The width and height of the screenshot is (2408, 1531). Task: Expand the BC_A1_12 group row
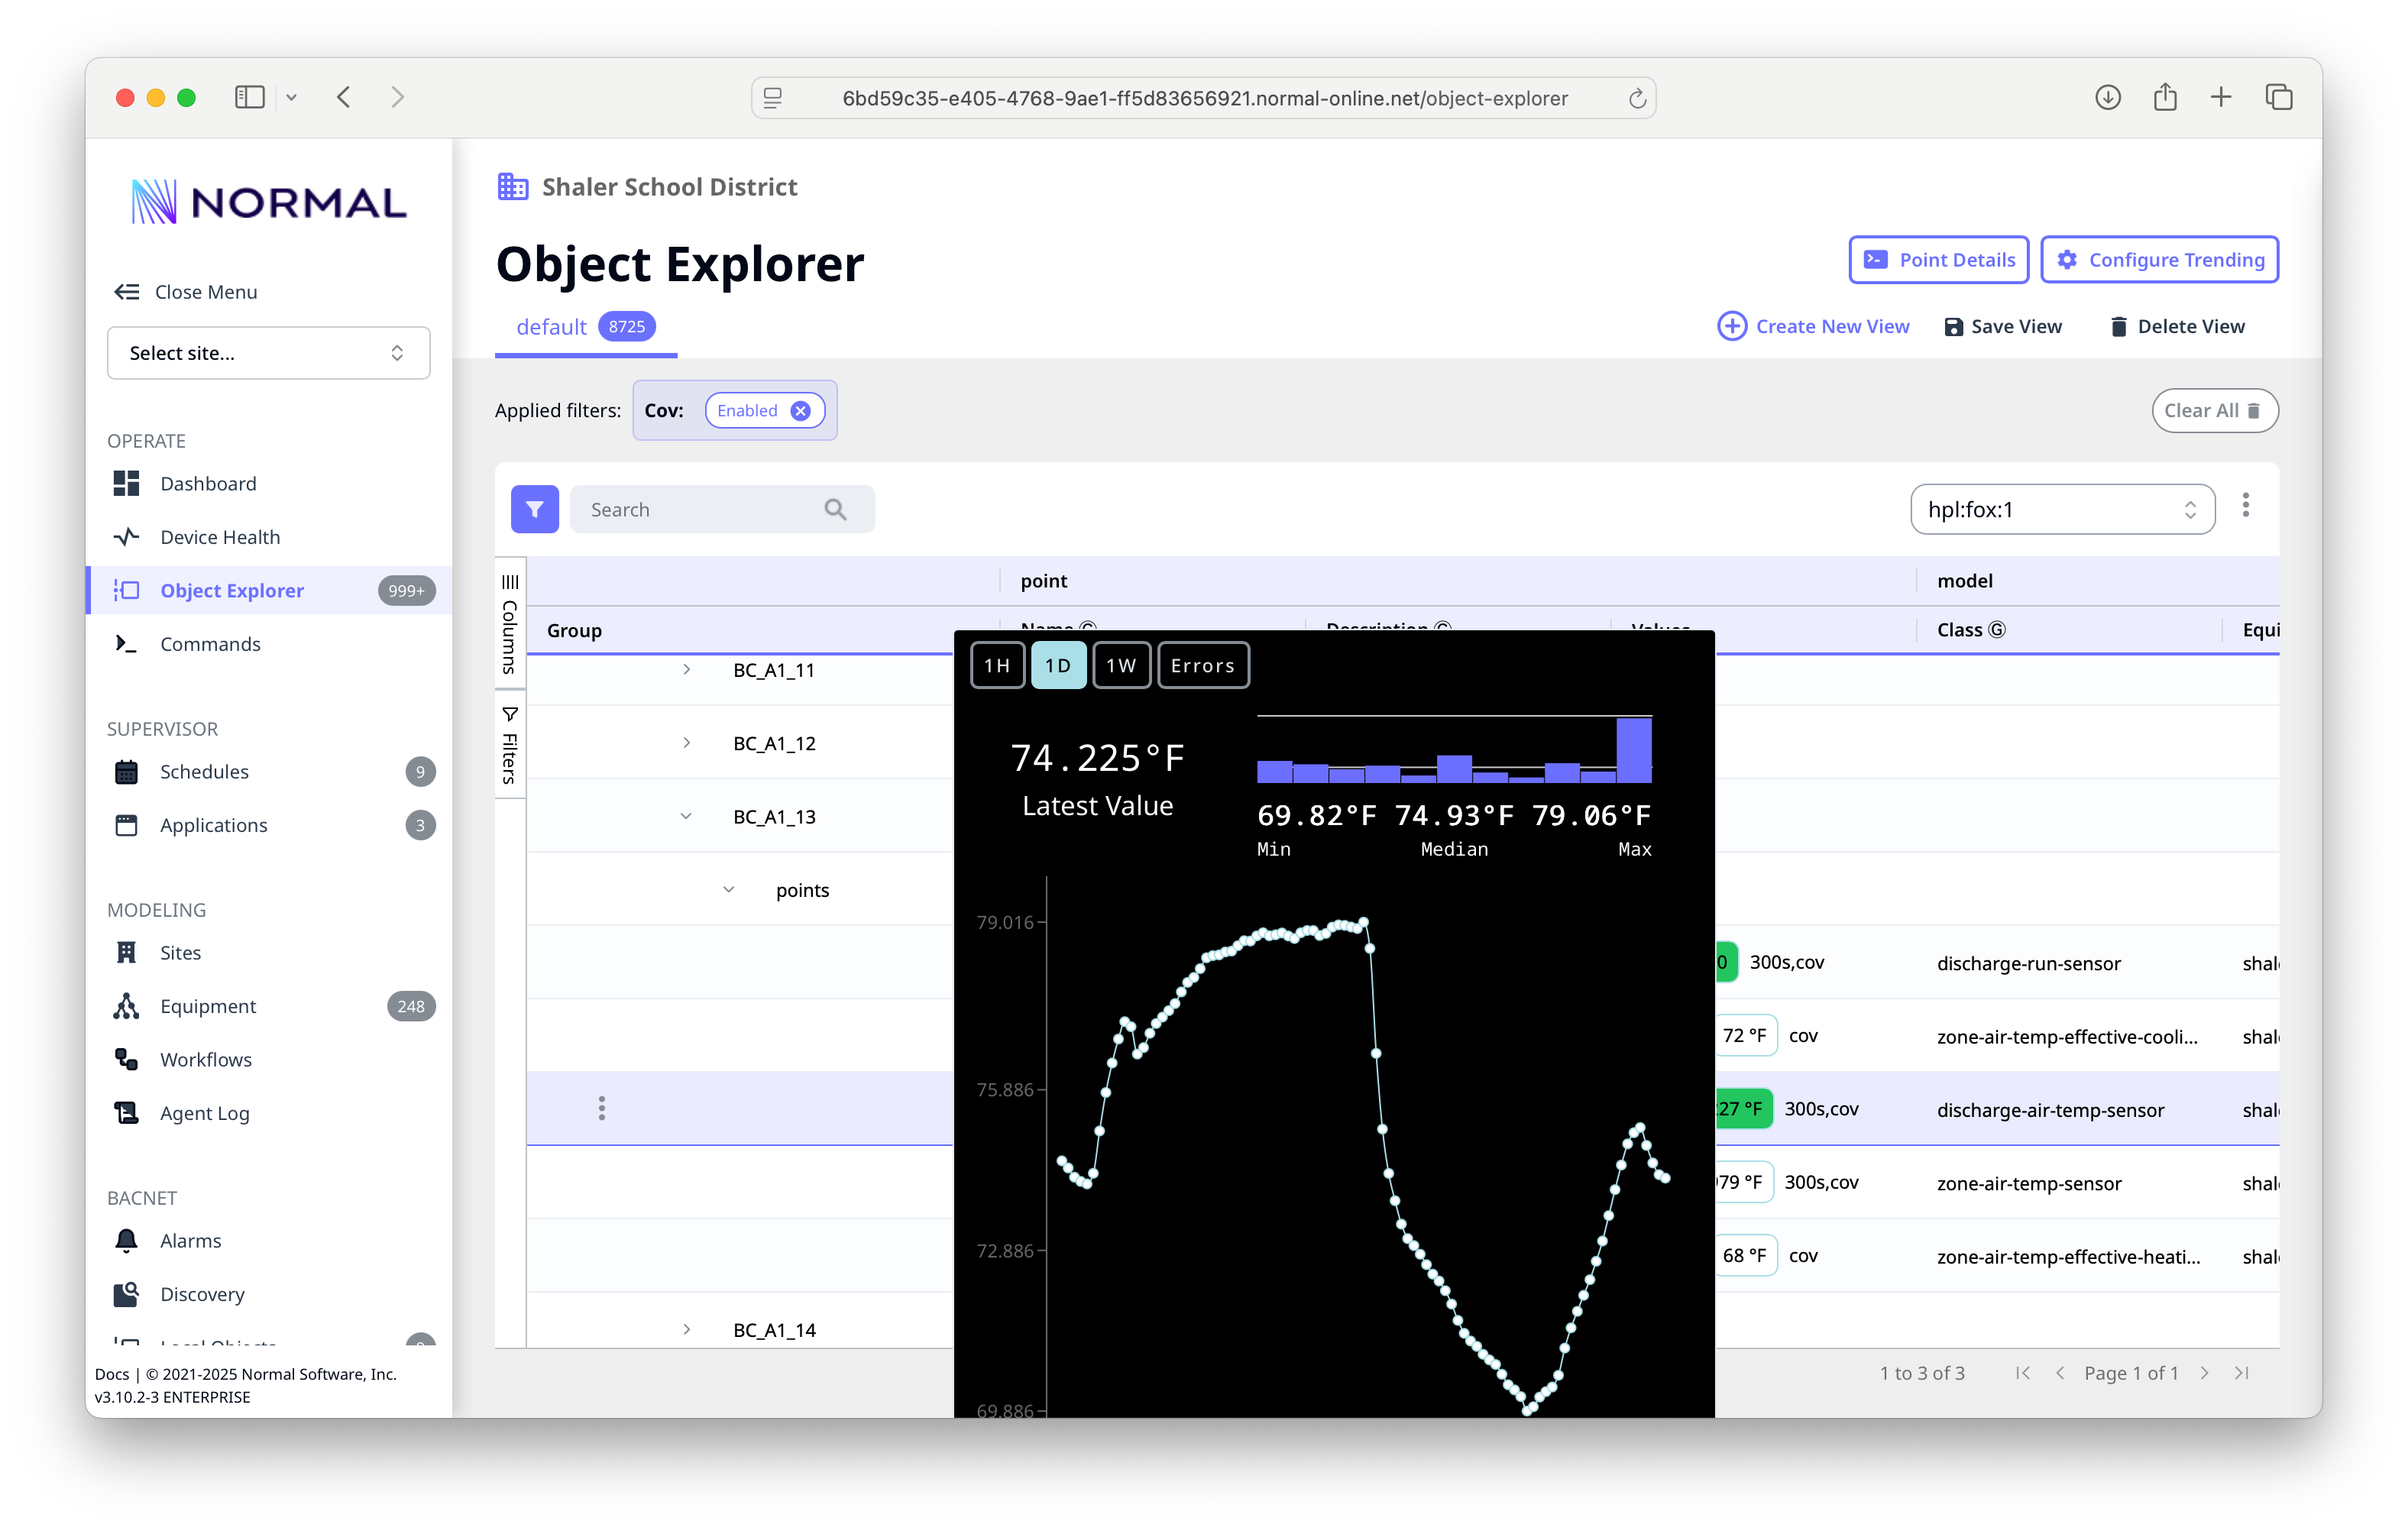[686, 743]
